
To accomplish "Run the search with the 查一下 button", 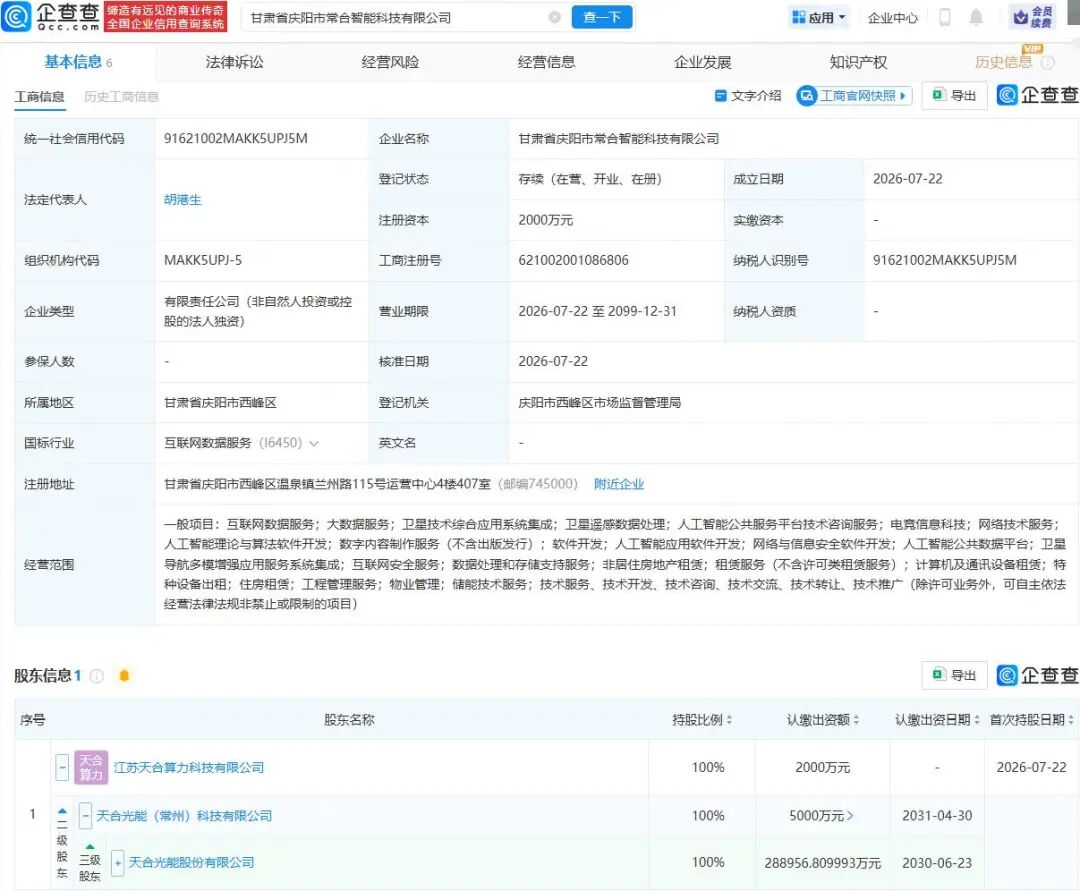I will [x=601, y=17].
